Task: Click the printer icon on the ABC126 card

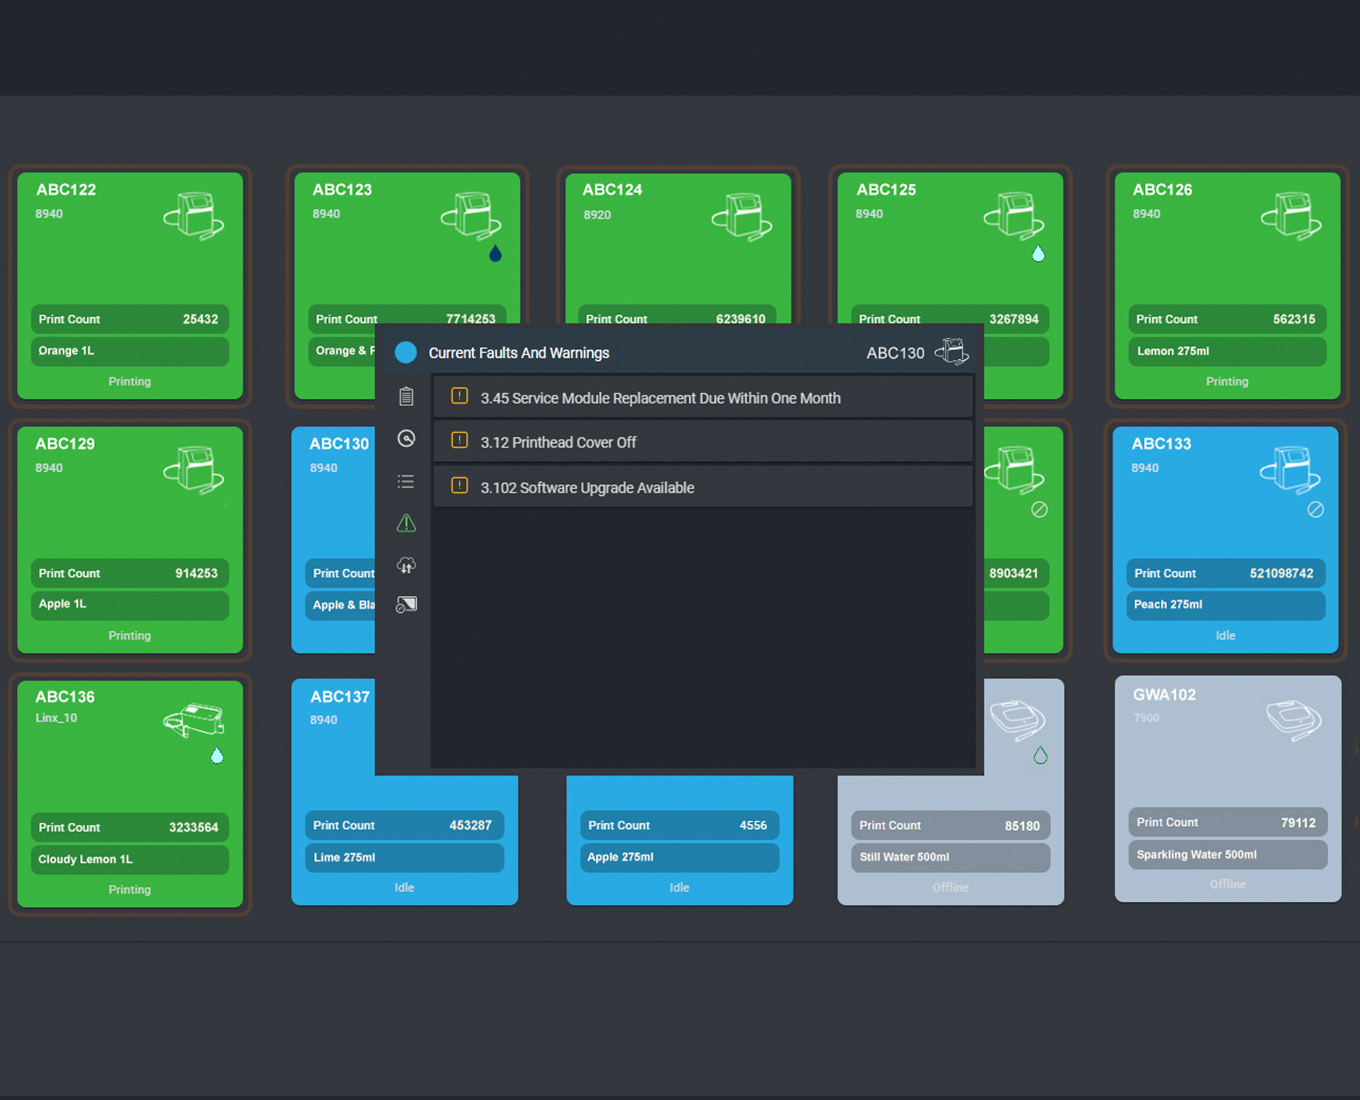Action: pyautogui.click(x=1291, y=216)
